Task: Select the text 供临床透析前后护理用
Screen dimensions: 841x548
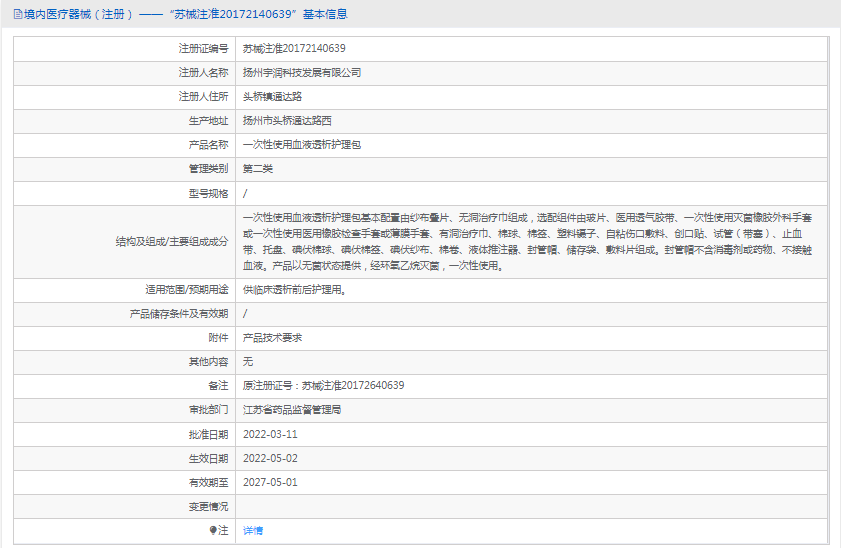Action: point(294,290)
